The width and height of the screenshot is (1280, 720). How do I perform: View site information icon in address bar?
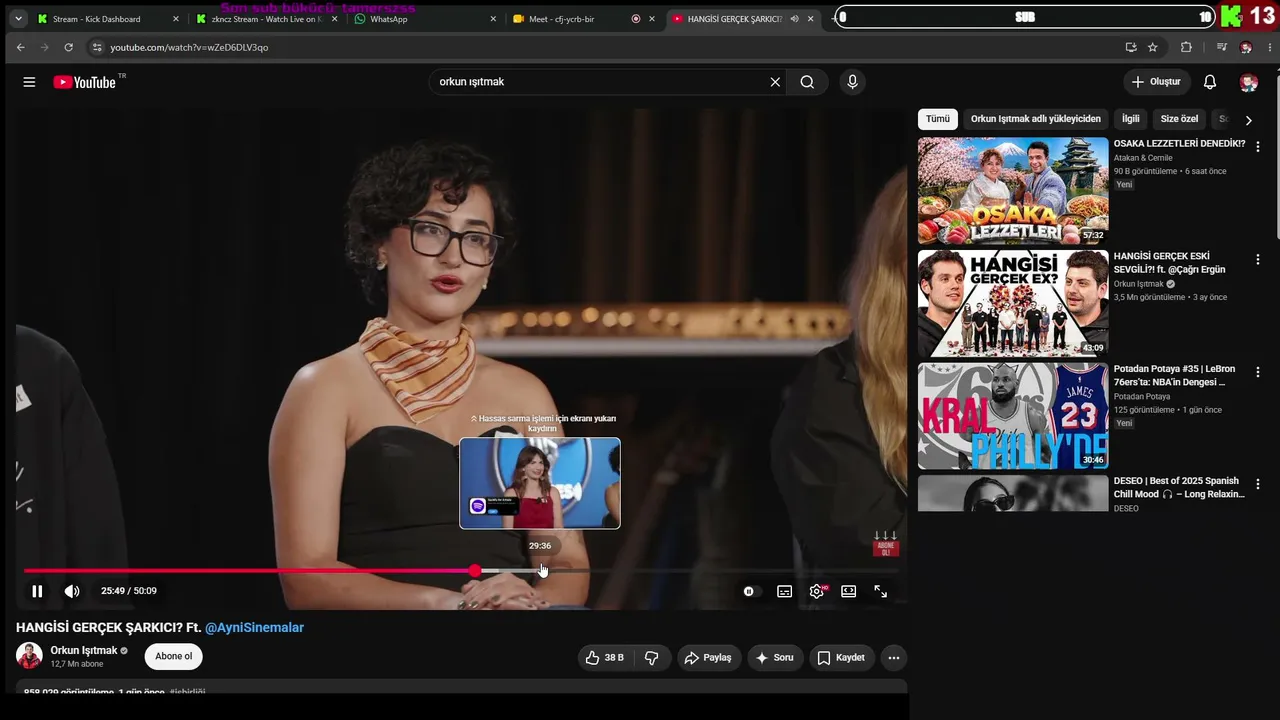tap(96, 47)
